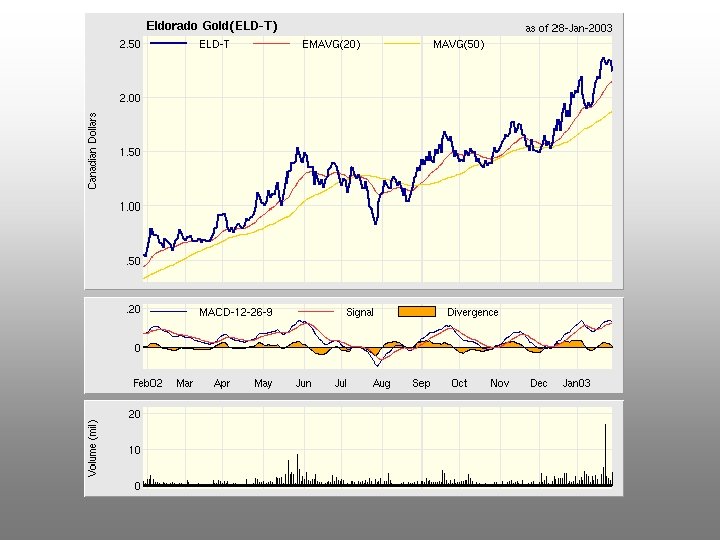
Task: Click the 2.50 price axis label
Action: click(x=130, y=45)
